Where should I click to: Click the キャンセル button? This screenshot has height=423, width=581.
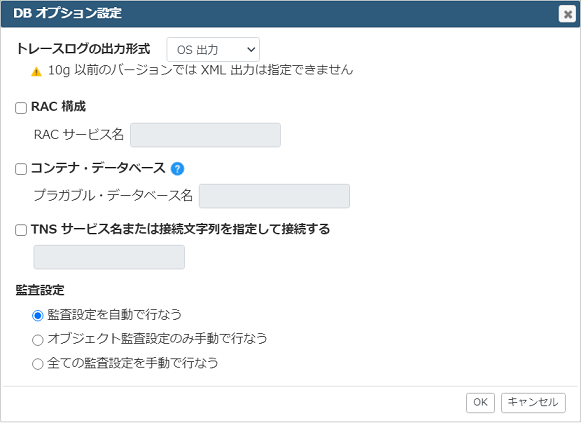pos(533,403)
